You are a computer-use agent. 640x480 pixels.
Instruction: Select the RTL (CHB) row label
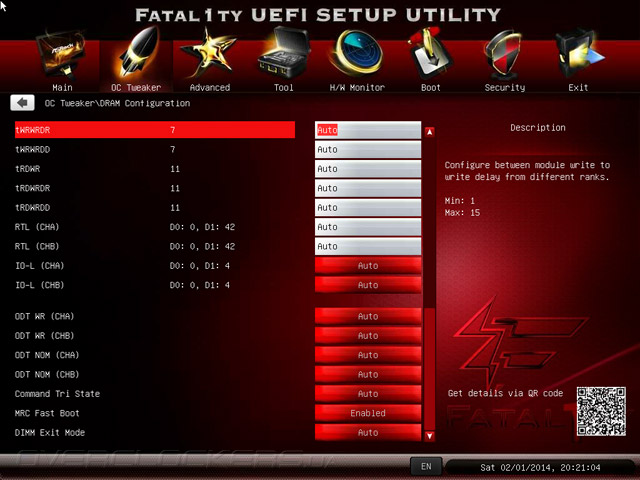click(x=37, y=246)
